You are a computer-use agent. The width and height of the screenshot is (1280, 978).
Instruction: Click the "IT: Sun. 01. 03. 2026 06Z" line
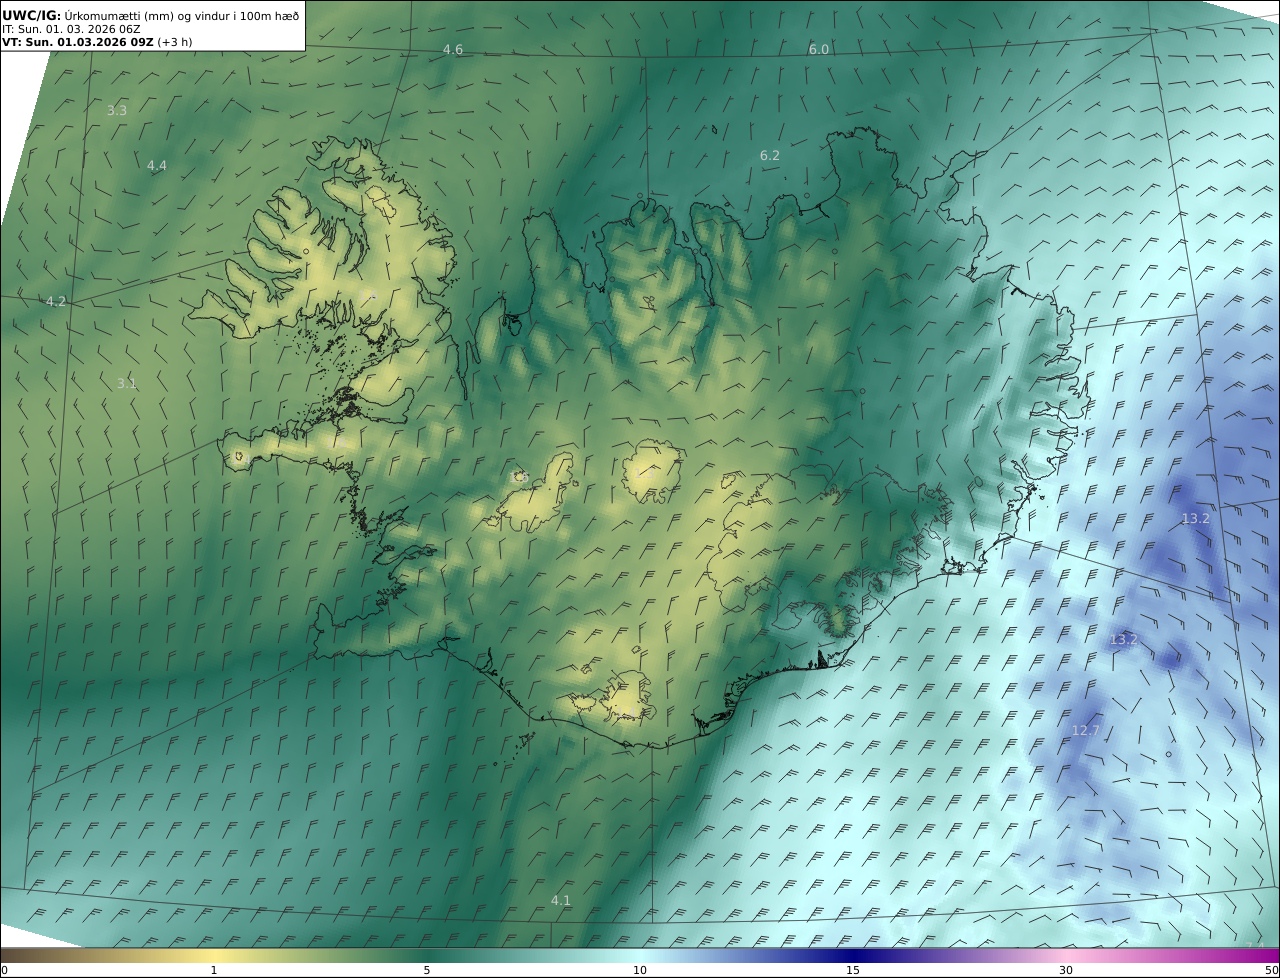(x=71, y=29)
